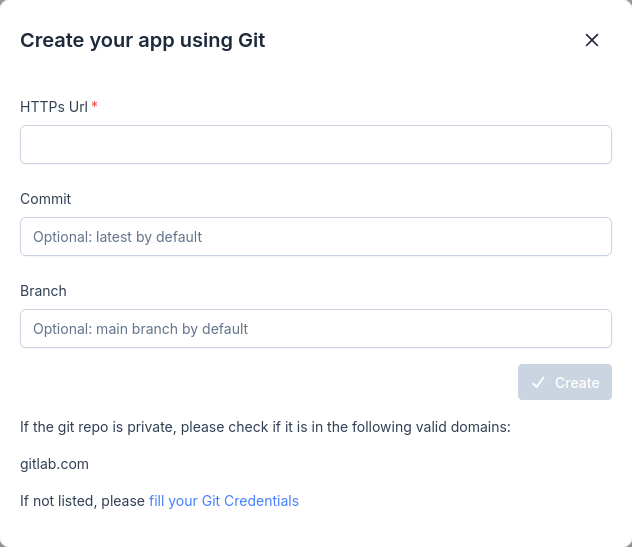Click the dialog title 'Create your app using Git'
This screenshot has width=632, height=547.
coord(142,41)
